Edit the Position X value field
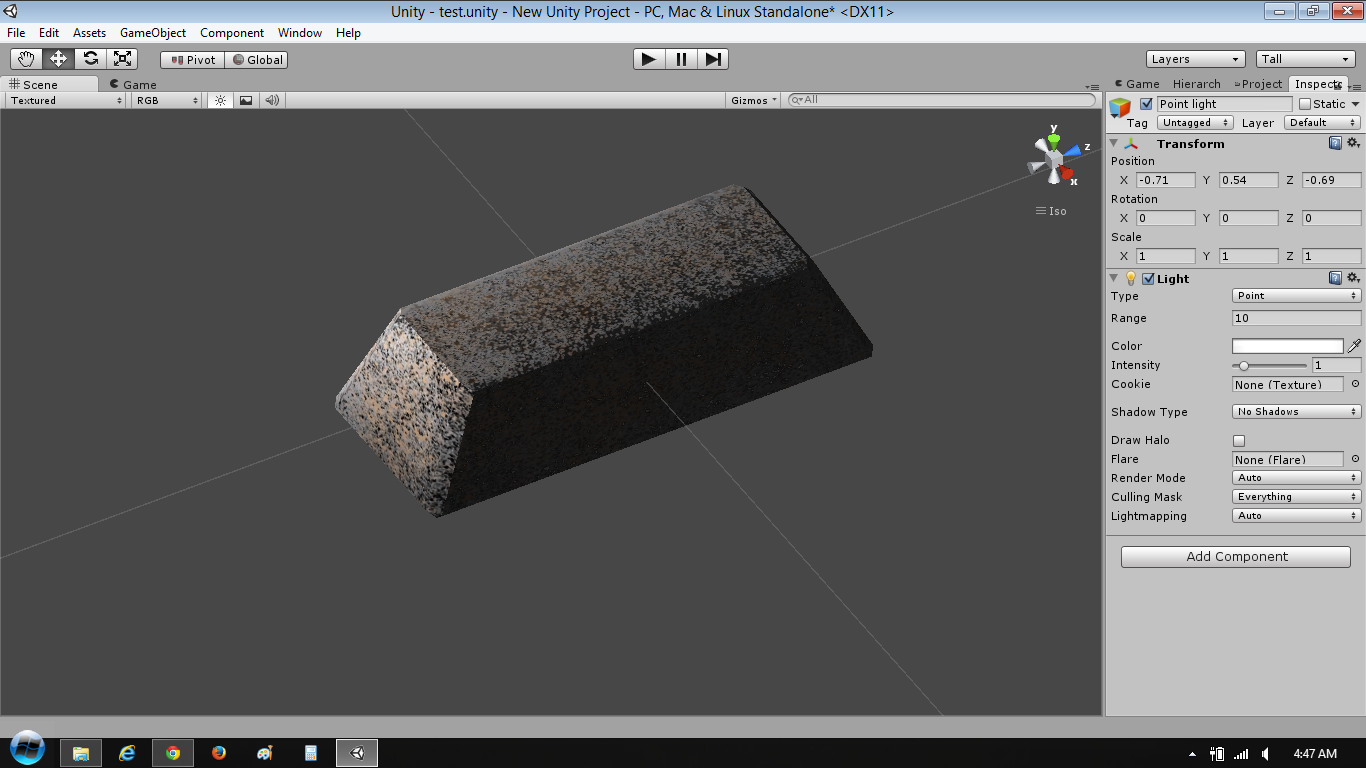Viewport: 1366px width, 768px height. (x=1166, y=179)
